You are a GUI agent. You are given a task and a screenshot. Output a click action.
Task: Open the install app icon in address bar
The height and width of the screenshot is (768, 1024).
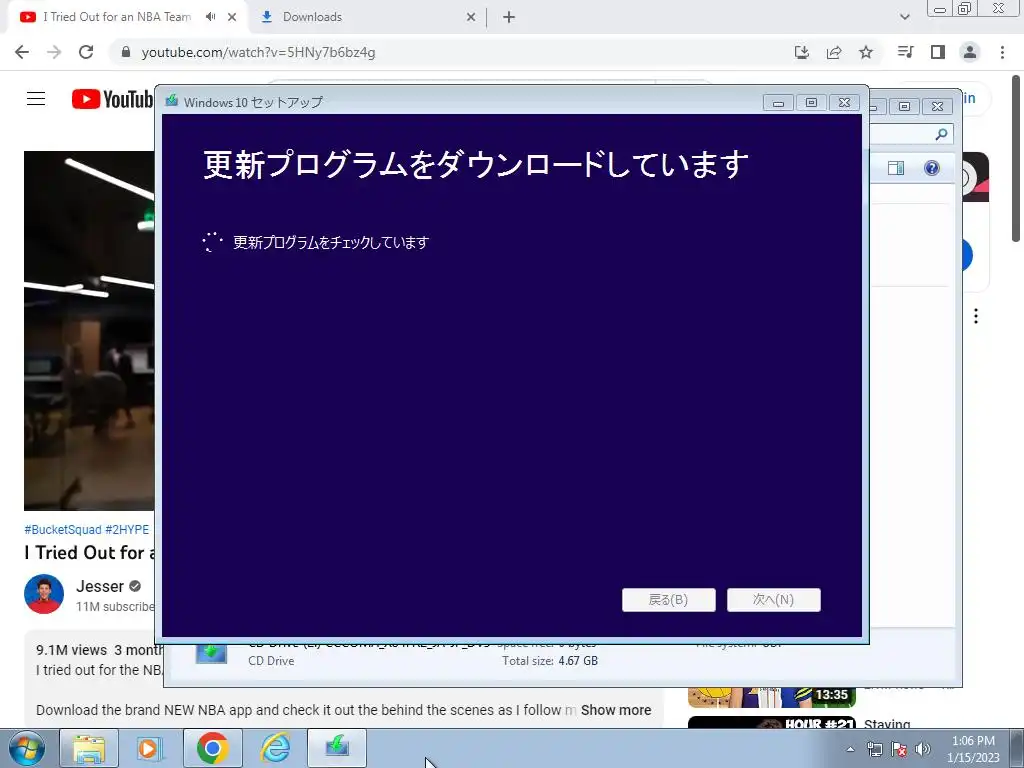pyautogui.click(x=802, y=52)
